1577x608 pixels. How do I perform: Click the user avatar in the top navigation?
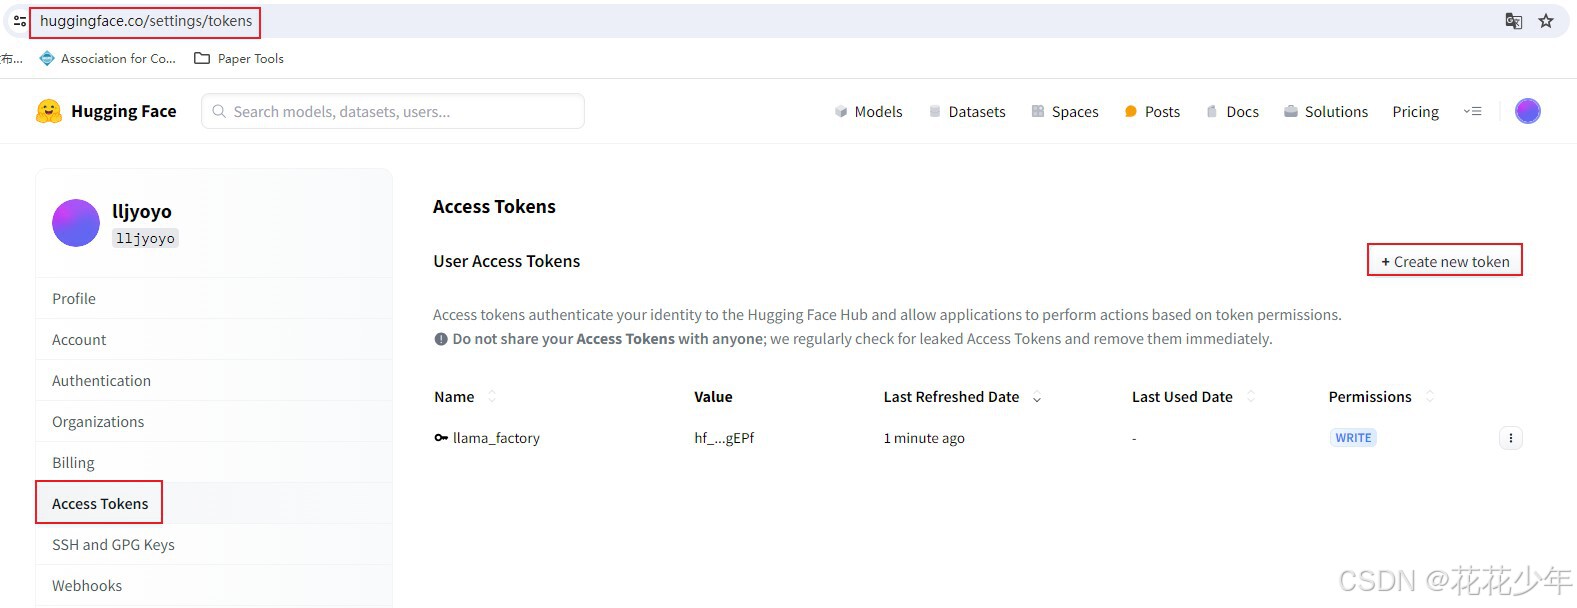(1528, 111)
